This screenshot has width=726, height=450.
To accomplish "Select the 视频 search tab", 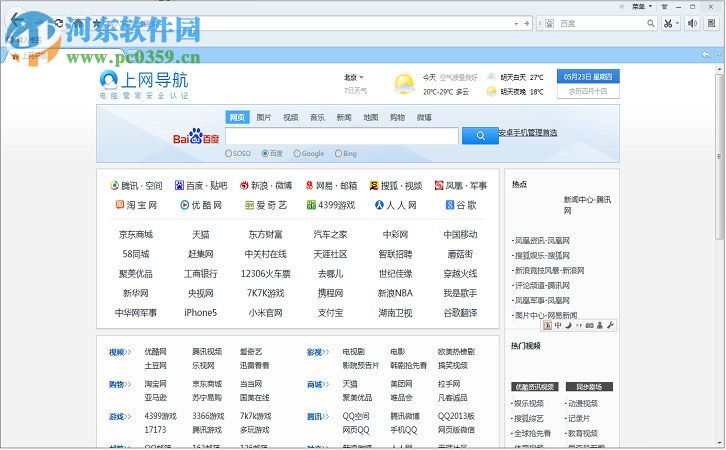I will pyautogui.click(x=290, y=118).
